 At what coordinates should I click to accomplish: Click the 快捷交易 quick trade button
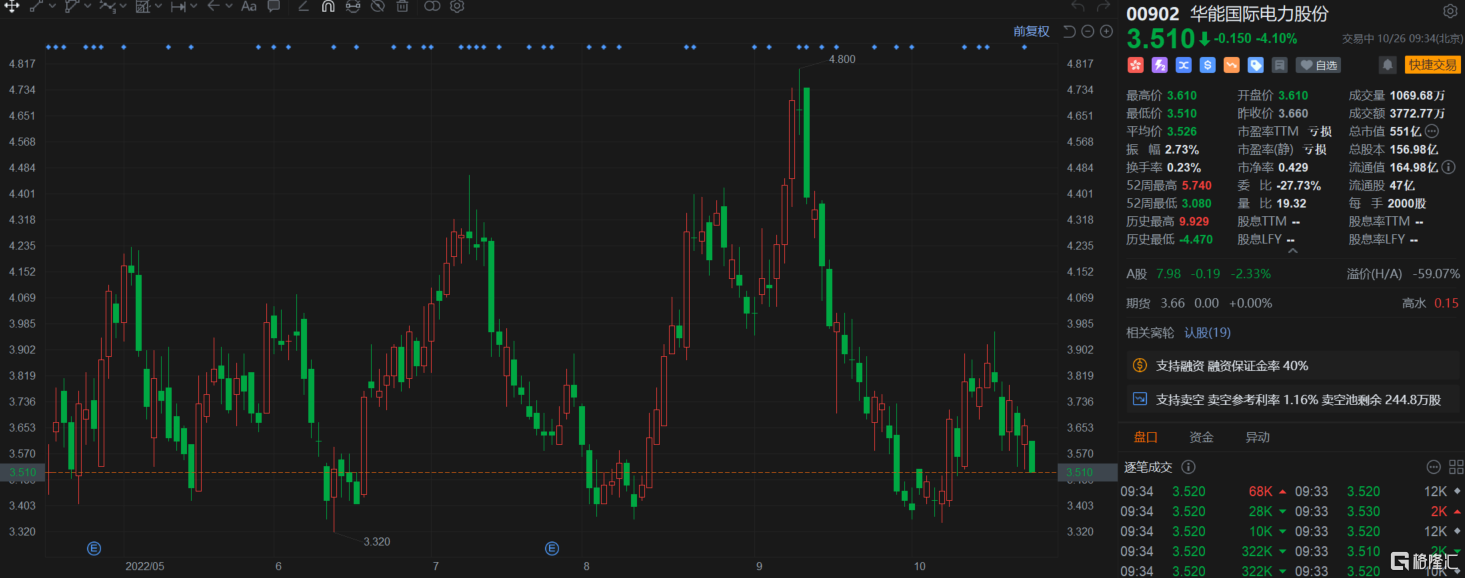[1432, 65]
